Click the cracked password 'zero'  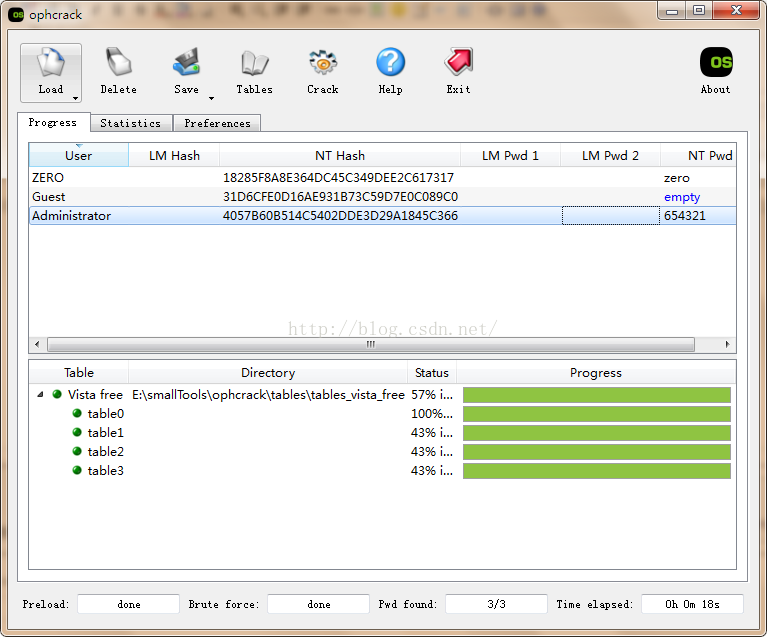677,178
